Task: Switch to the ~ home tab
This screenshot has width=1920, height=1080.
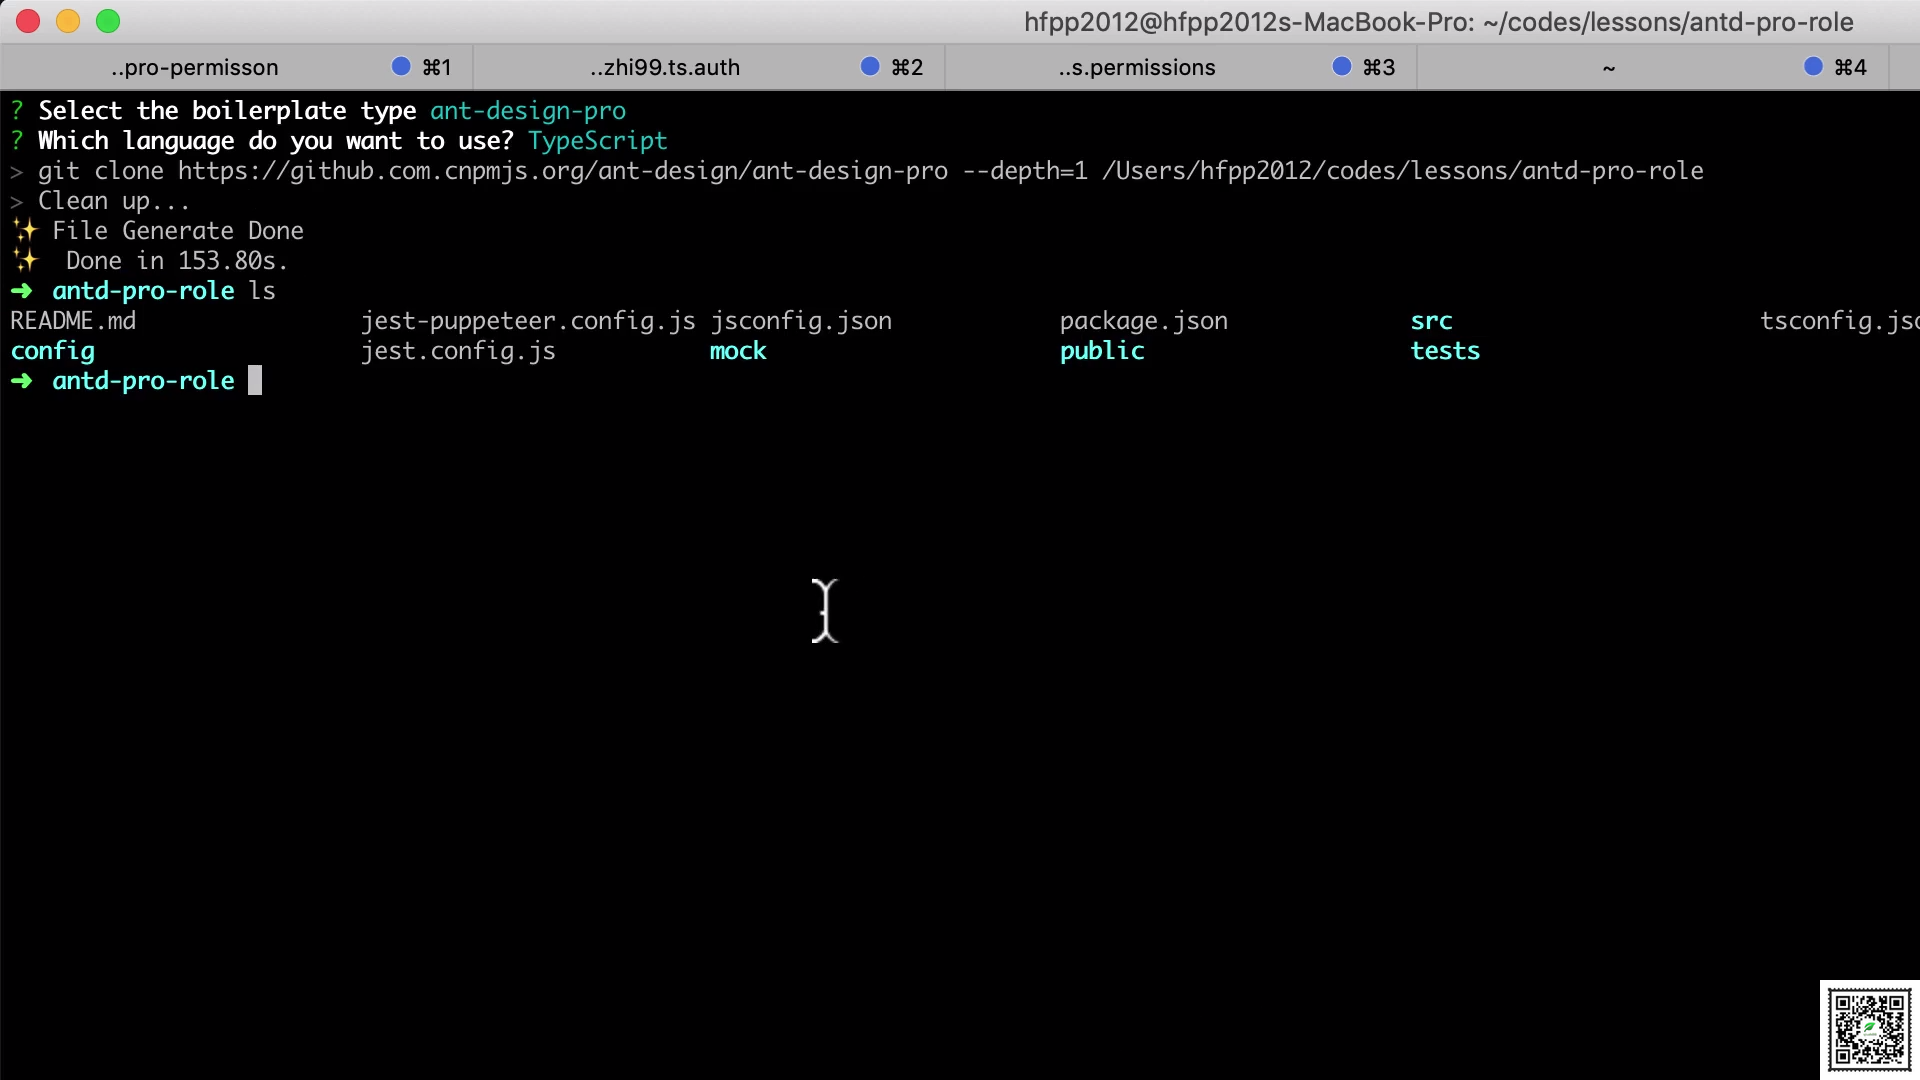Action: 1609,67
